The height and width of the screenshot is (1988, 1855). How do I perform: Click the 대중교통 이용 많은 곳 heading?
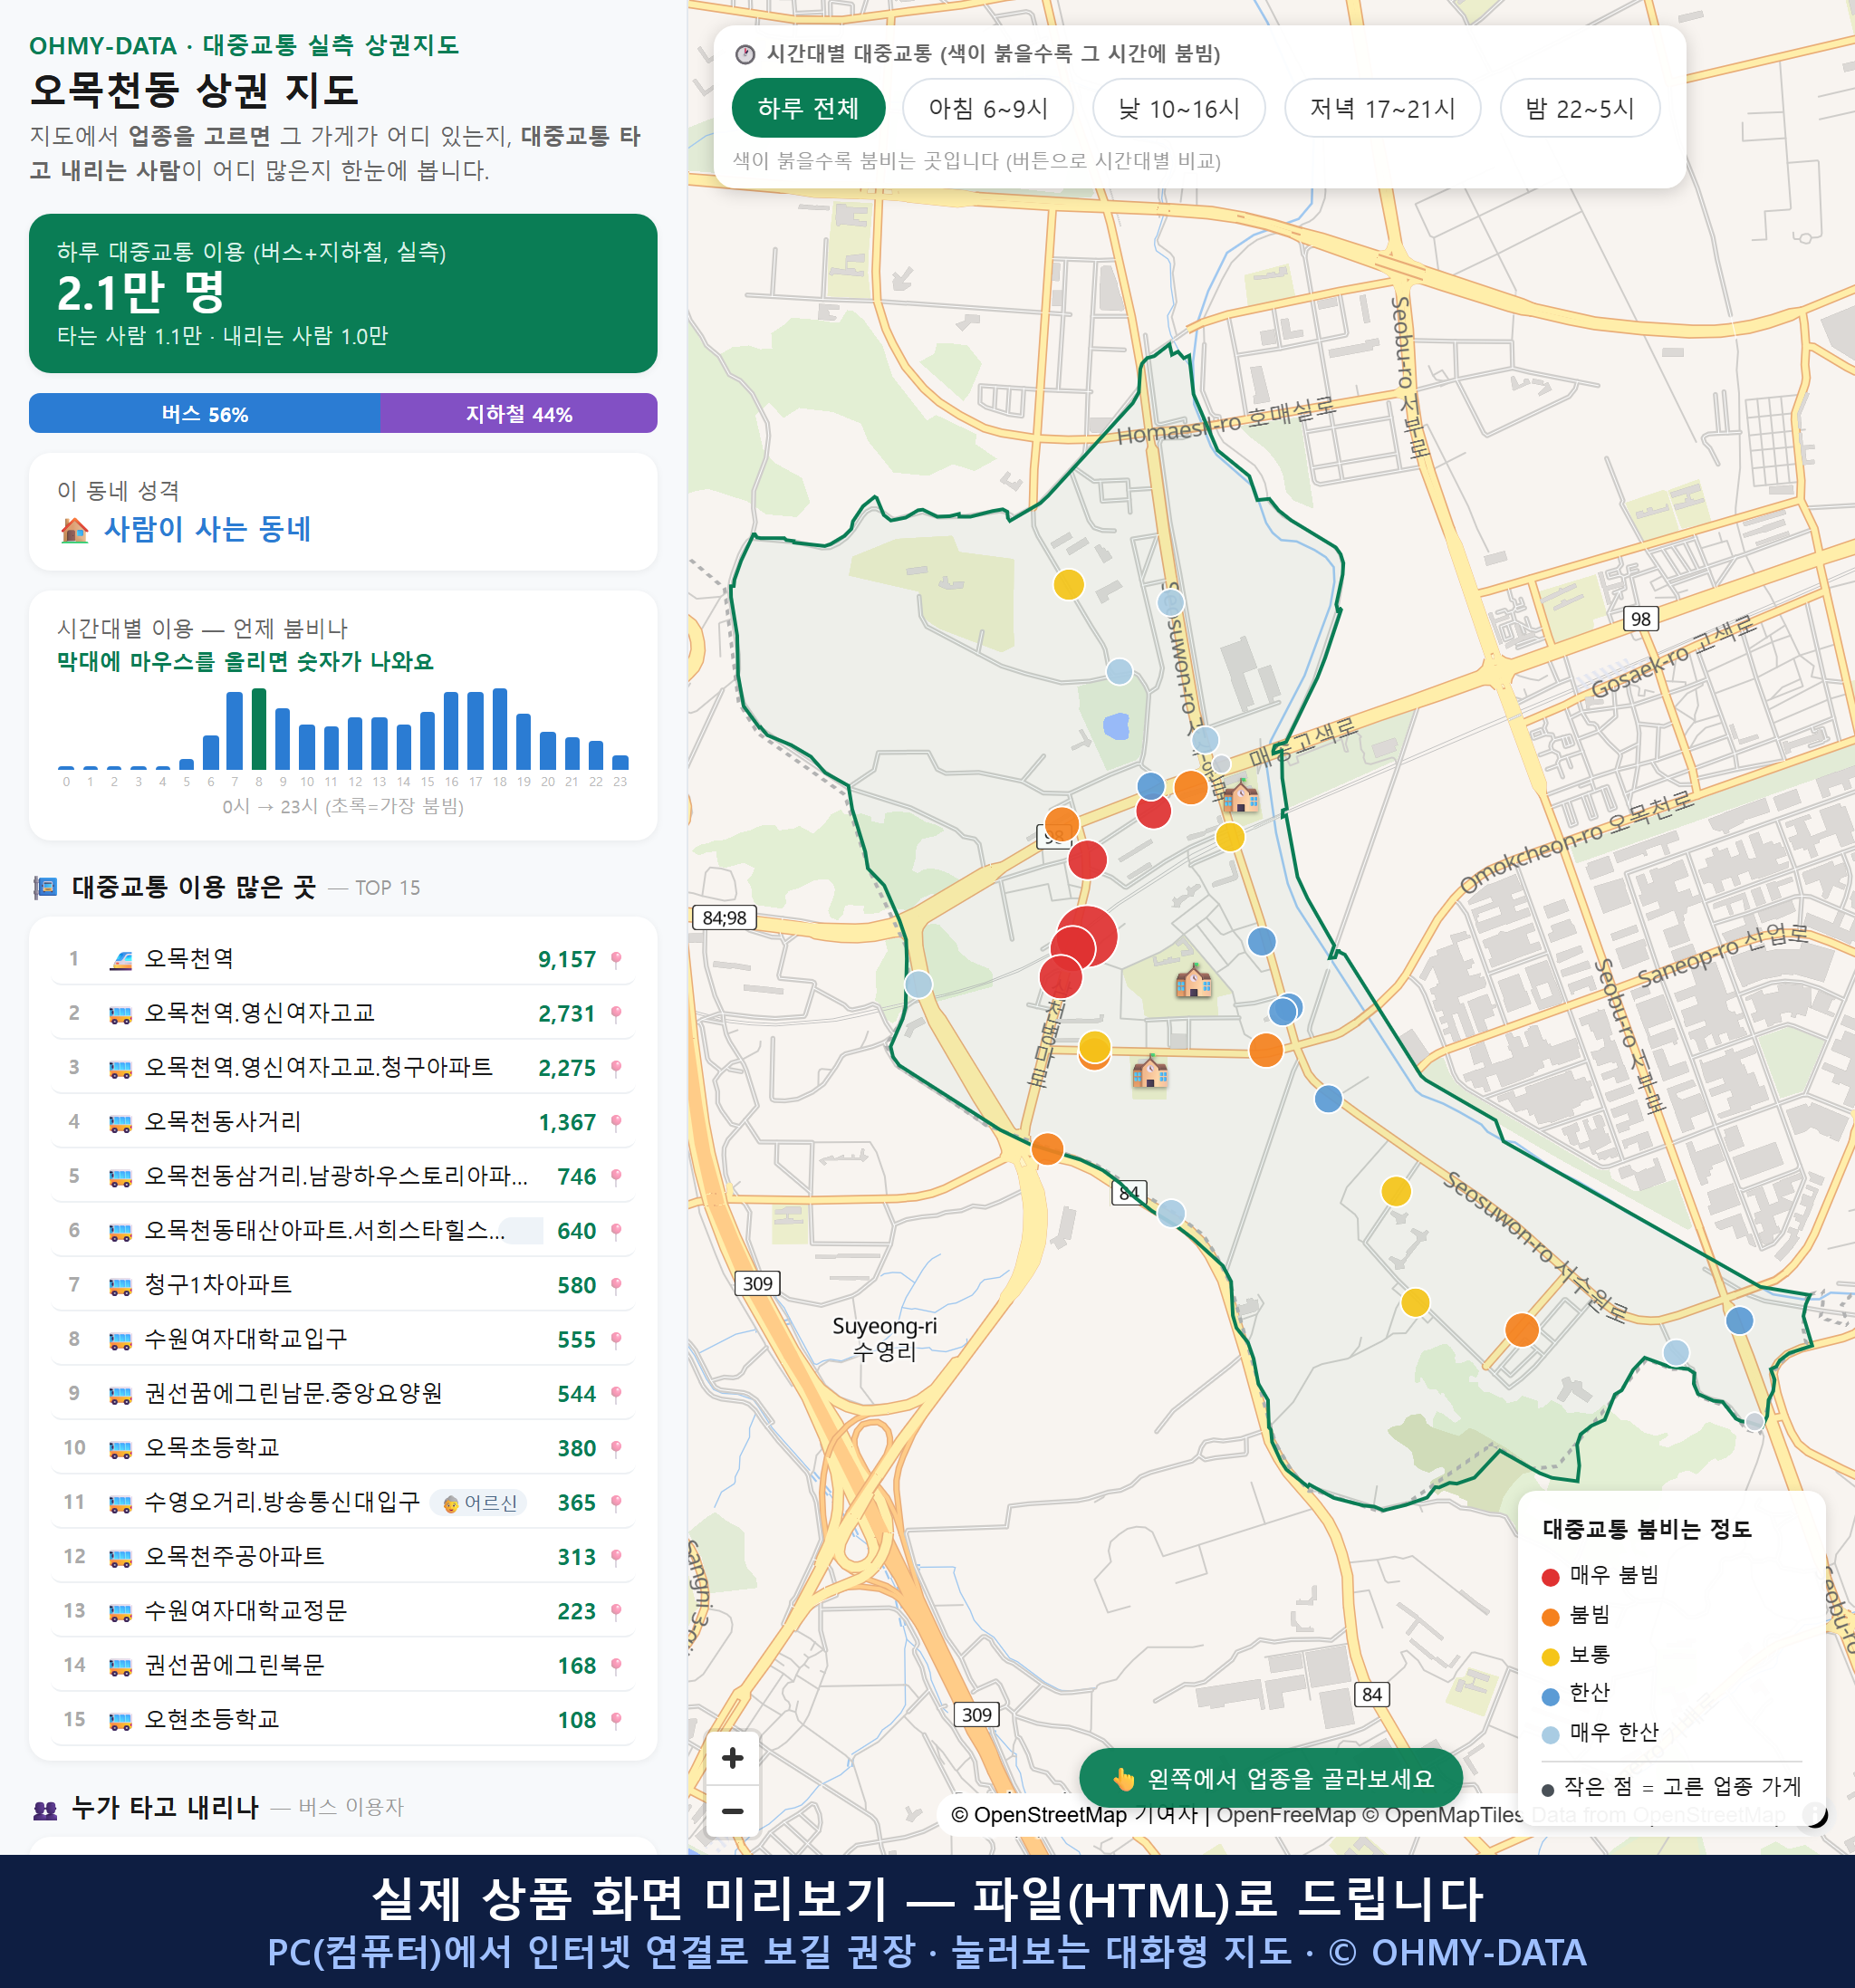pyautogui.click(x=194, y=887)
